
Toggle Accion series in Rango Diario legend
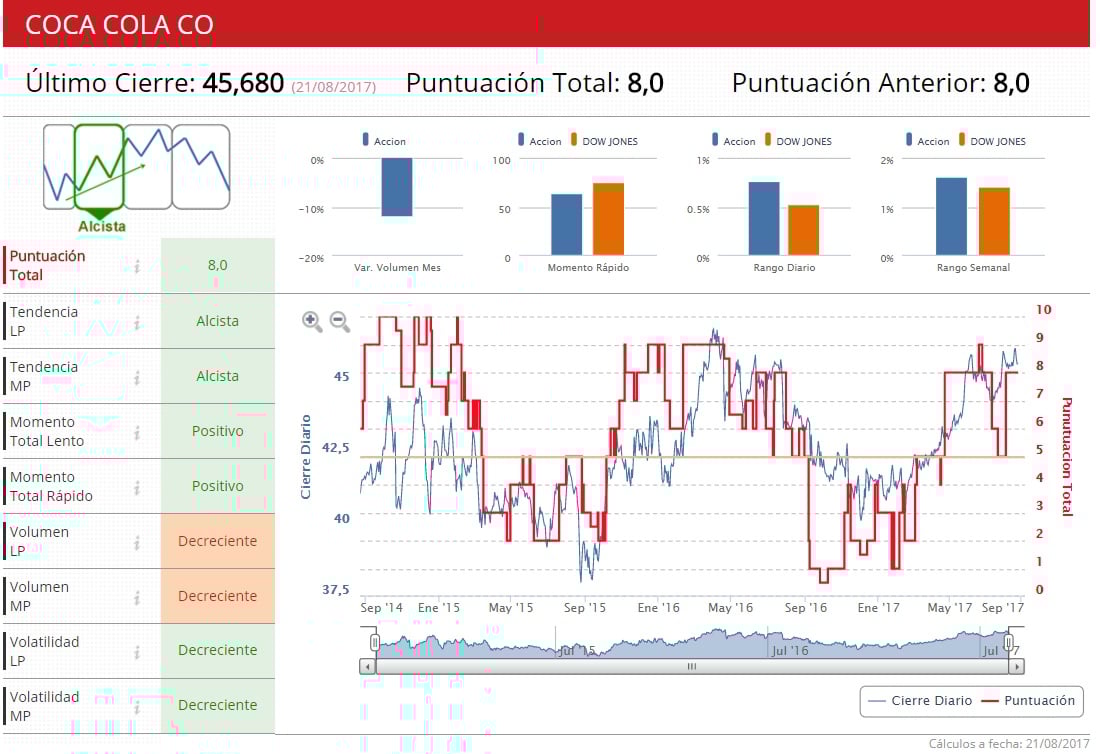pos(734,140)
